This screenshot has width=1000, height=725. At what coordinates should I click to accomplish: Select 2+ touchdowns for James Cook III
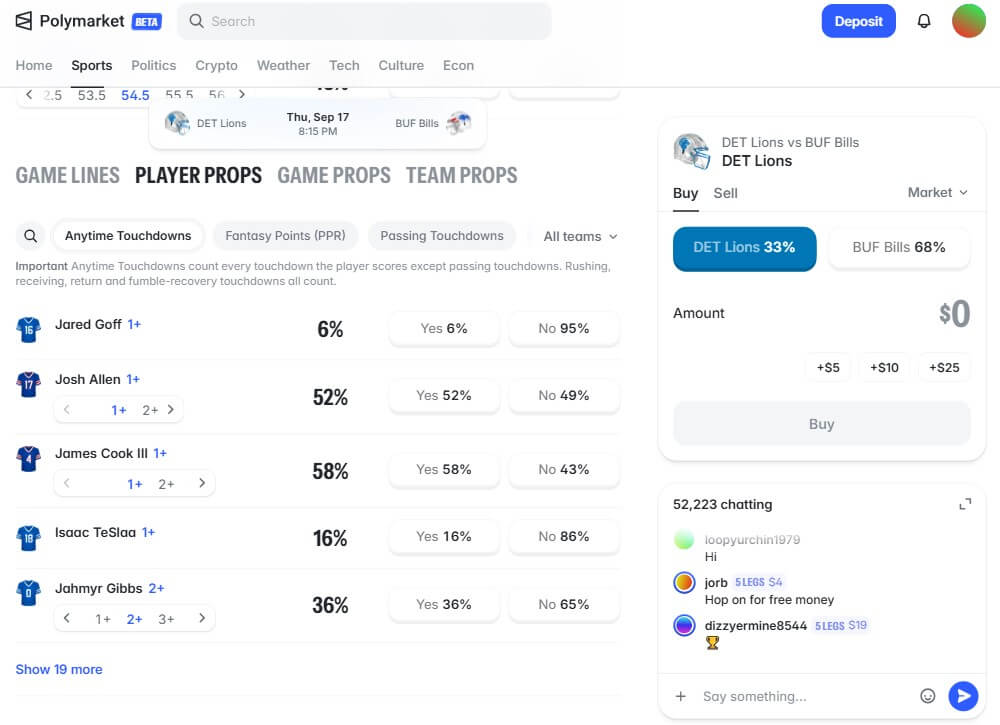click(x=166, y=485)
